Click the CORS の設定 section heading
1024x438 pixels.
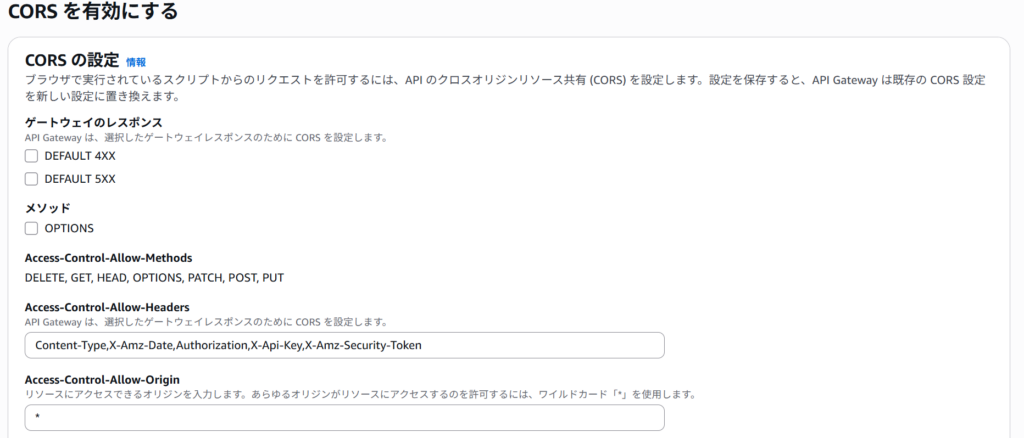(72, 61)
